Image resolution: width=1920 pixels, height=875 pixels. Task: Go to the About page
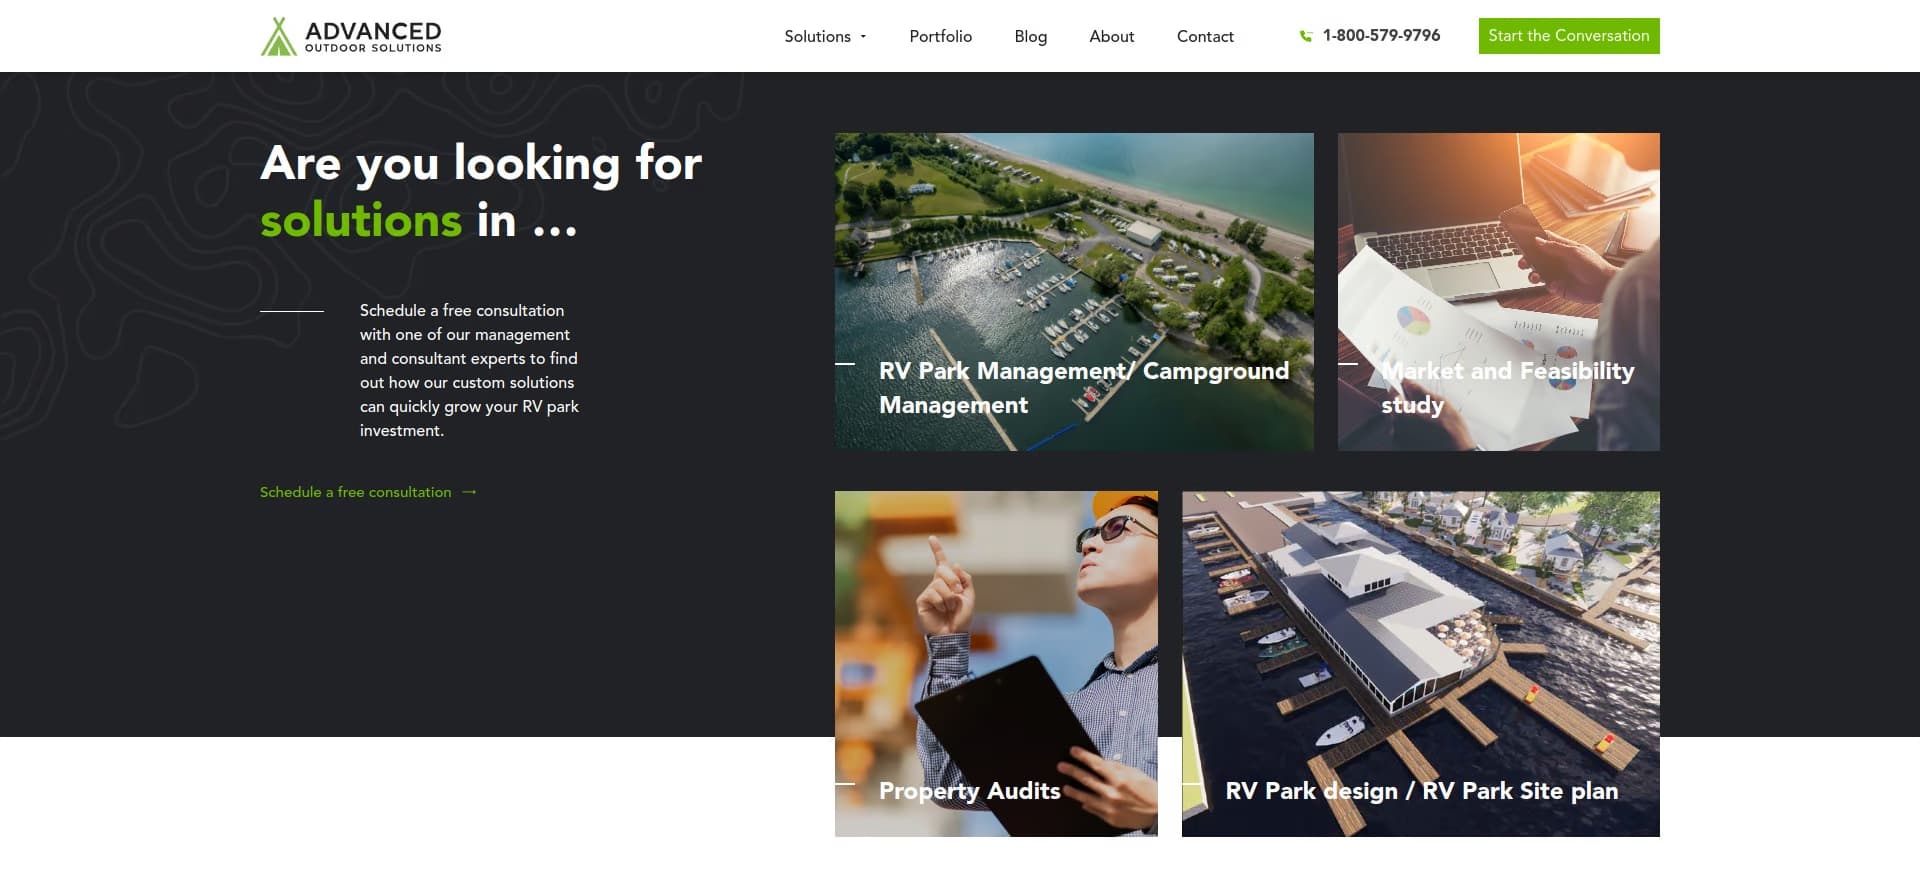pyautogui.click(x=1111, y=36)
